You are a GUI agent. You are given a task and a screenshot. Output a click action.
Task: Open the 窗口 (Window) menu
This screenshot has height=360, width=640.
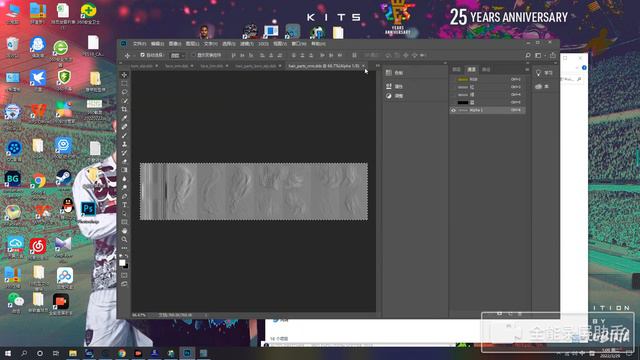299,44
